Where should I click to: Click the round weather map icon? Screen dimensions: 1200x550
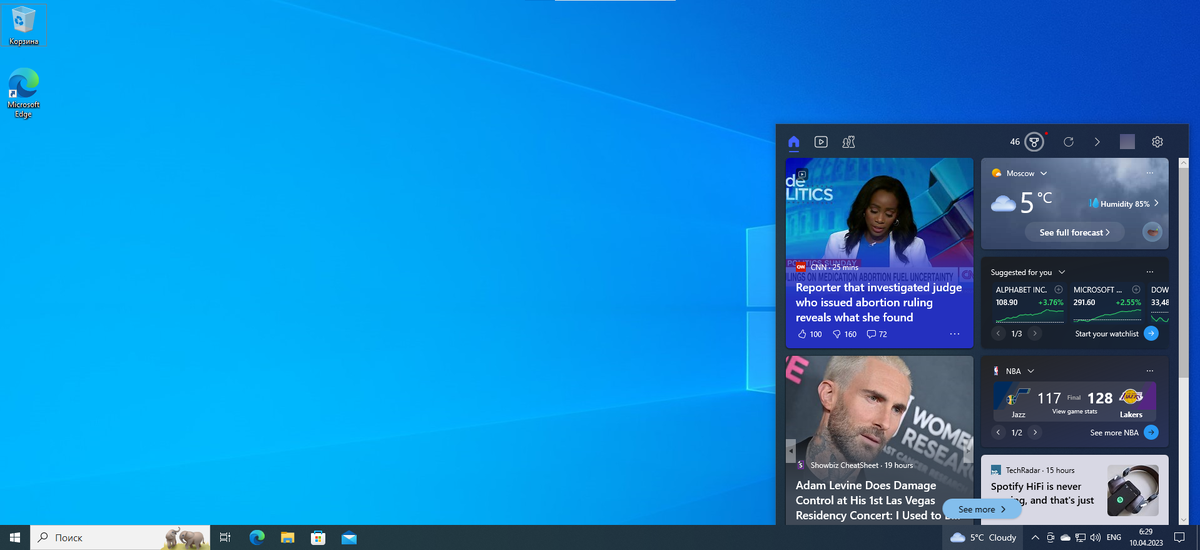[1152, 232]
